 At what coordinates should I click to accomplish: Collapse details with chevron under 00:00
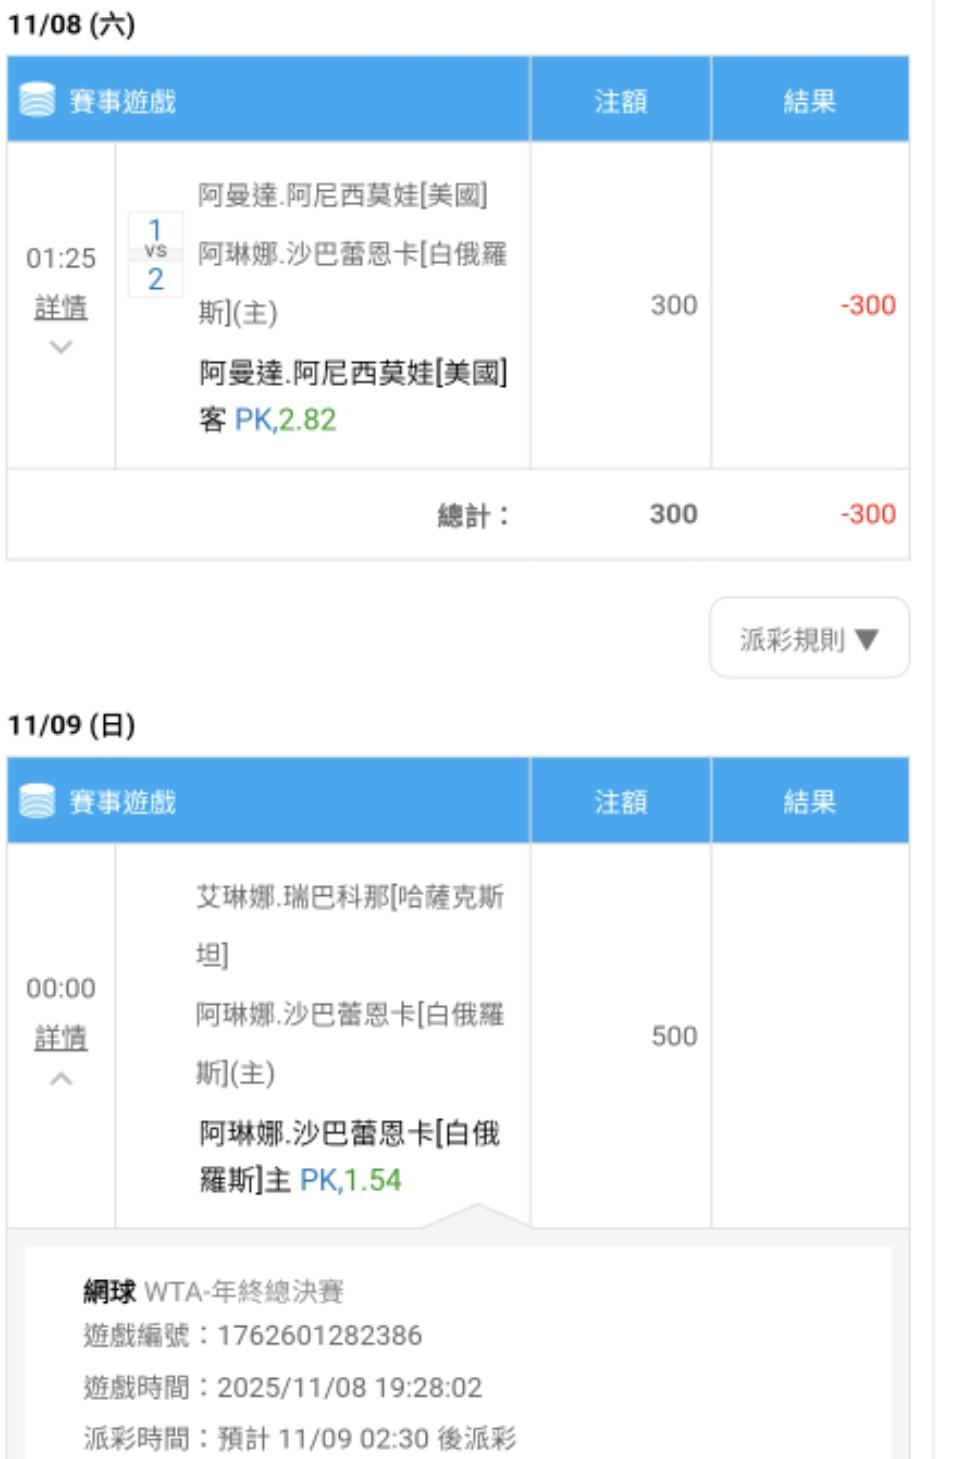[61, 1079]
